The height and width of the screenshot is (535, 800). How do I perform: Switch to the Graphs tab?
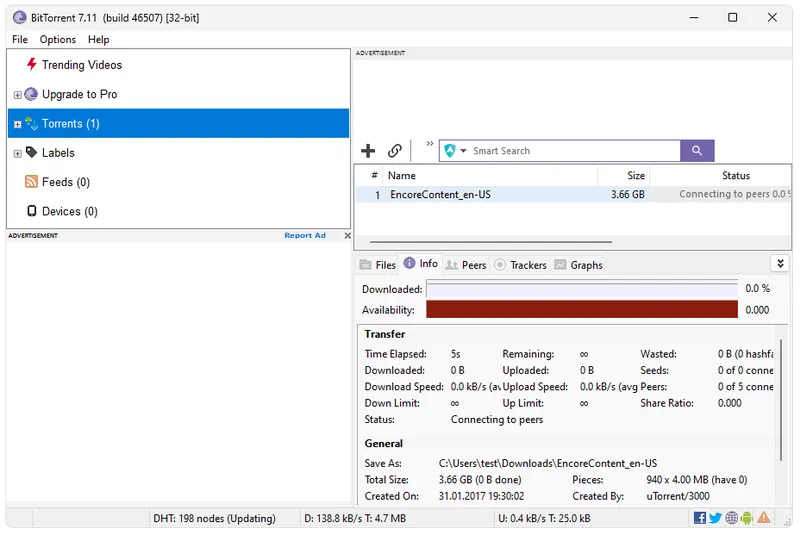[x=579, y=265]
